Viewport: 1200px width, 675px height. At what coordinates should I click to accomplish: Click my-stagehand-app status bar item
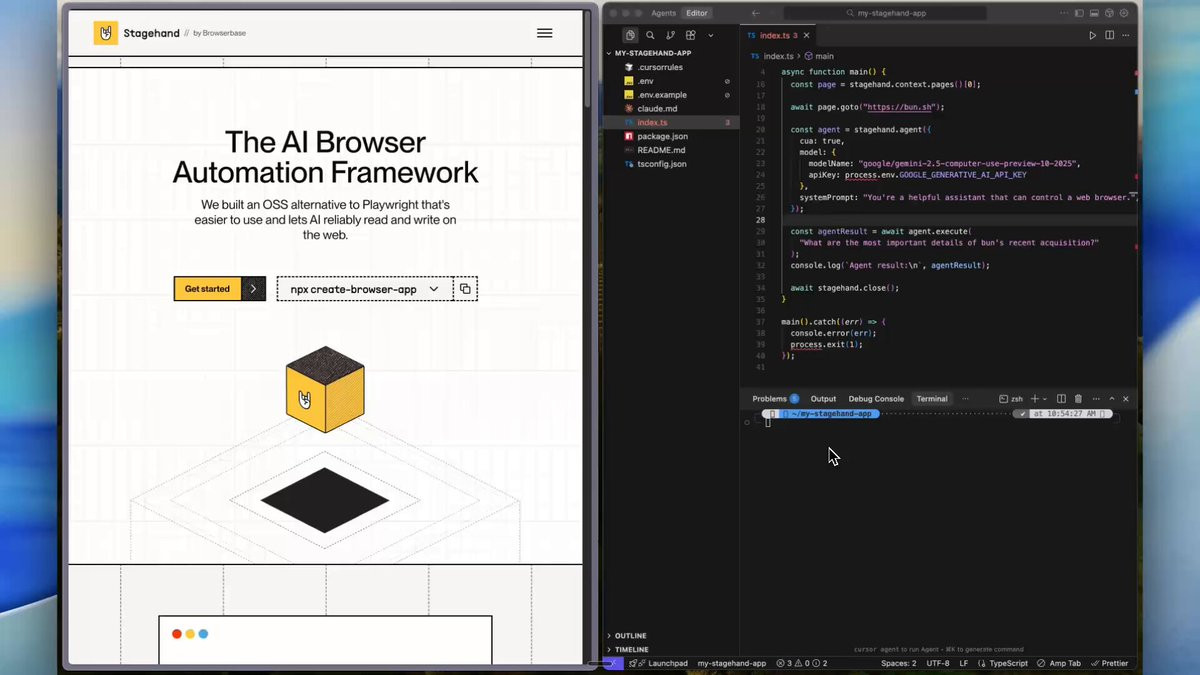[x=732, y=663]
